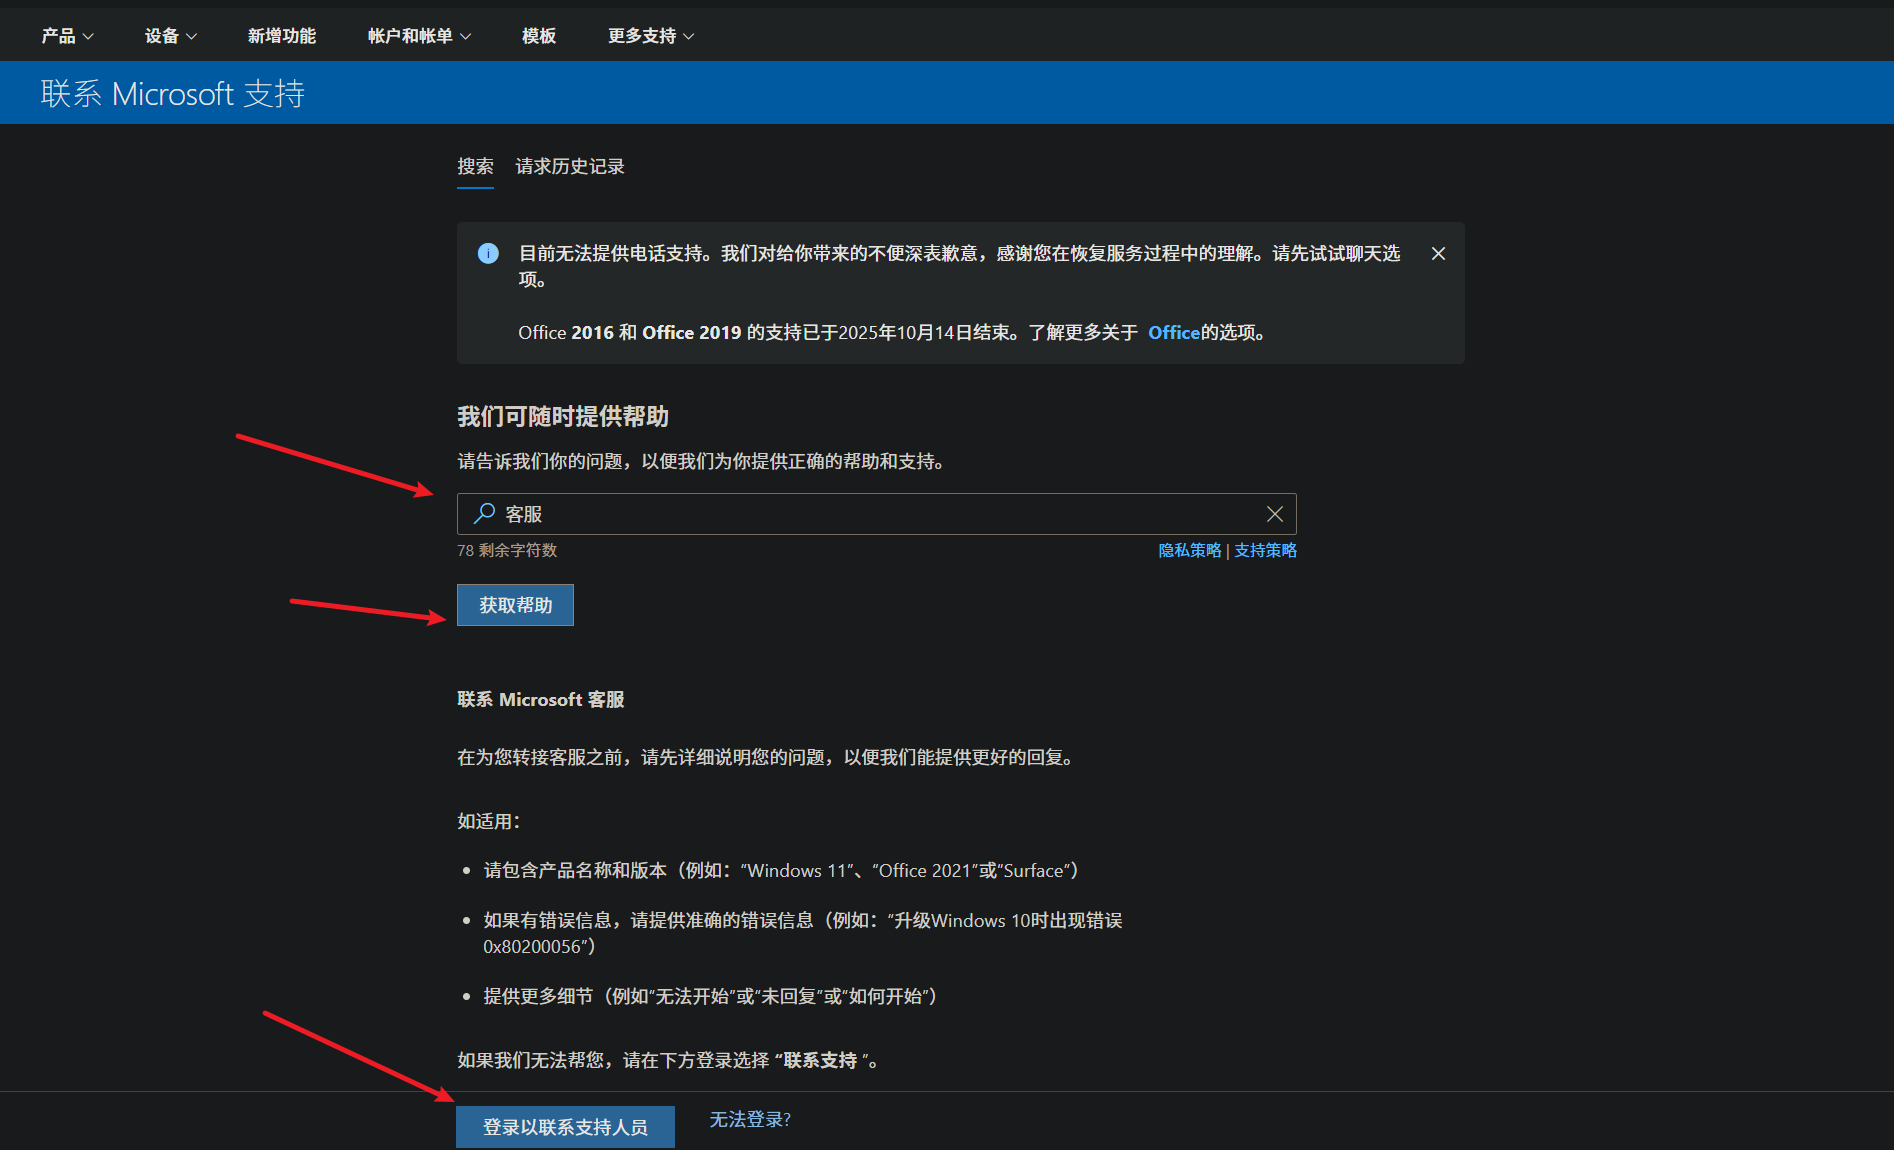Open the Office options link
This screenshot has height=1150, width=1894.
(x=1173, y=332)
